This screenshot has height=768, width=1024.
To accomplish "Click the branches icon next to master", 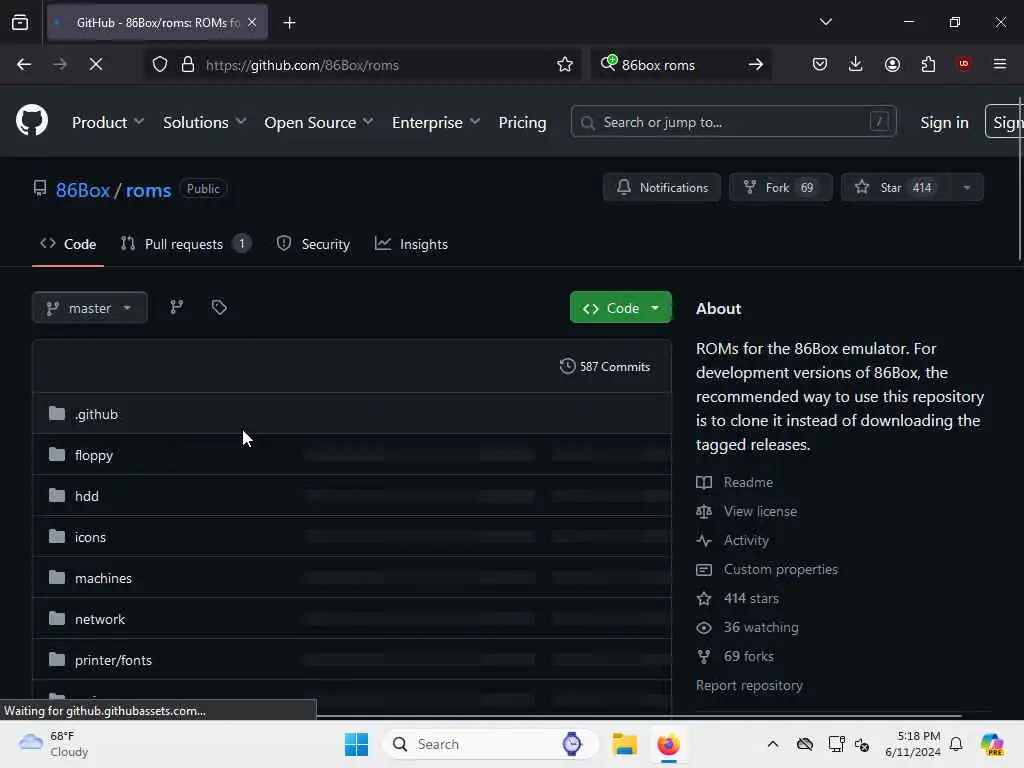I will tap(176, 307).
